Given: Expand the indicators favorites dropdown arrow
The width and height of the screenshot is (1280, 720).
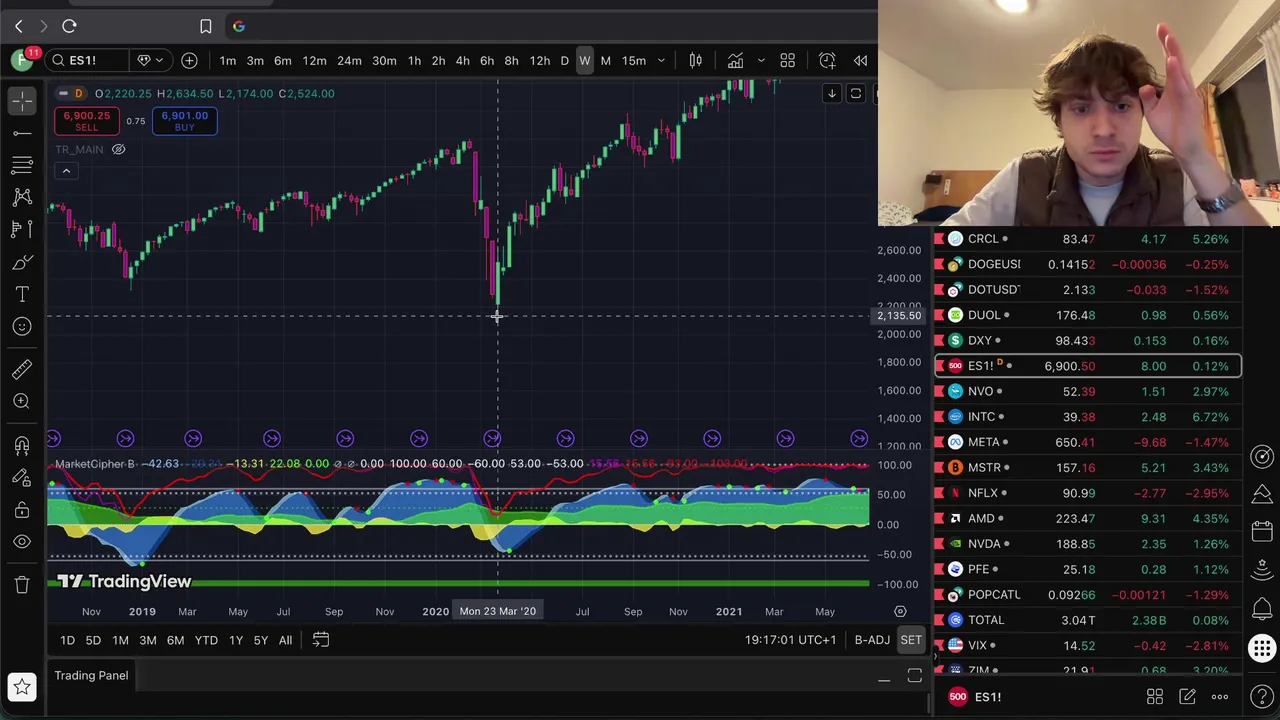Looking at the screenshot, I should [x=761, y=61].
